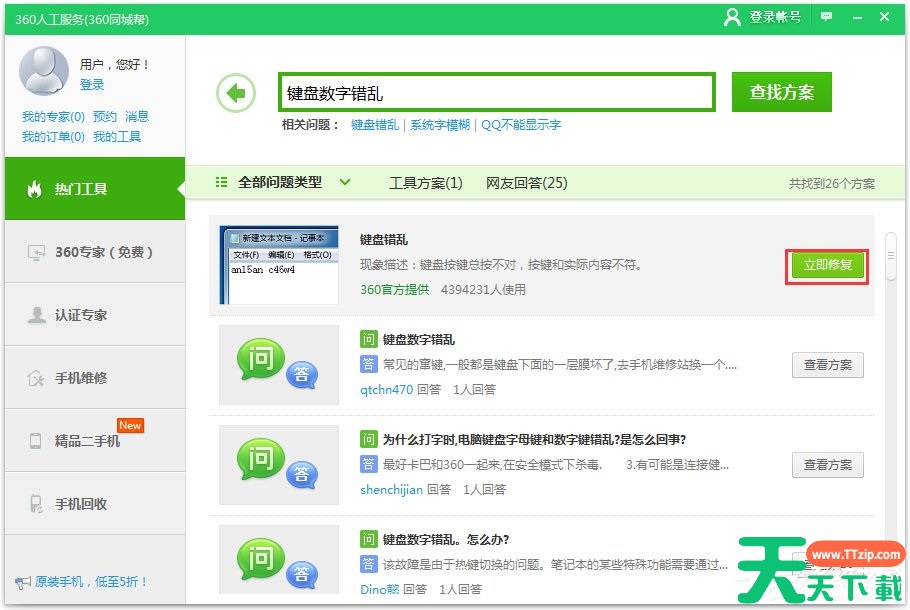Click the 键盘数字错乱 search input field

[496, 93]
